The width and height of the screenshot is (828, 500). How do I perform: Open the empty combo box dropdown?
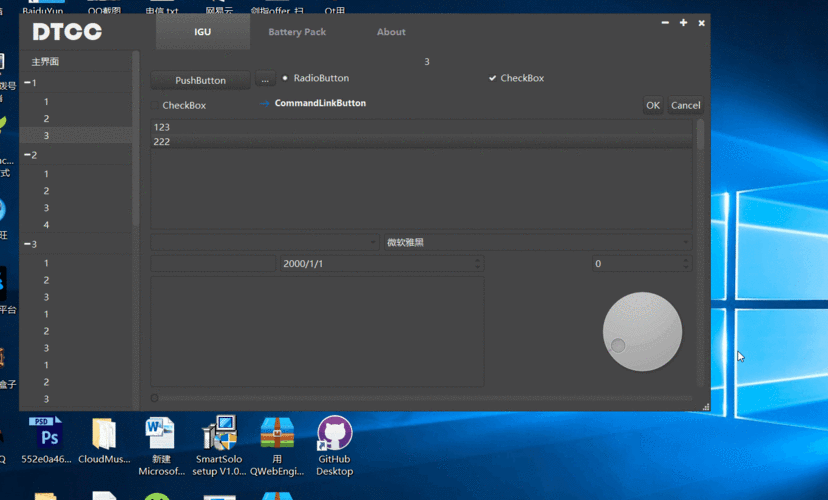pyautogui.click(x=265, y=242)
